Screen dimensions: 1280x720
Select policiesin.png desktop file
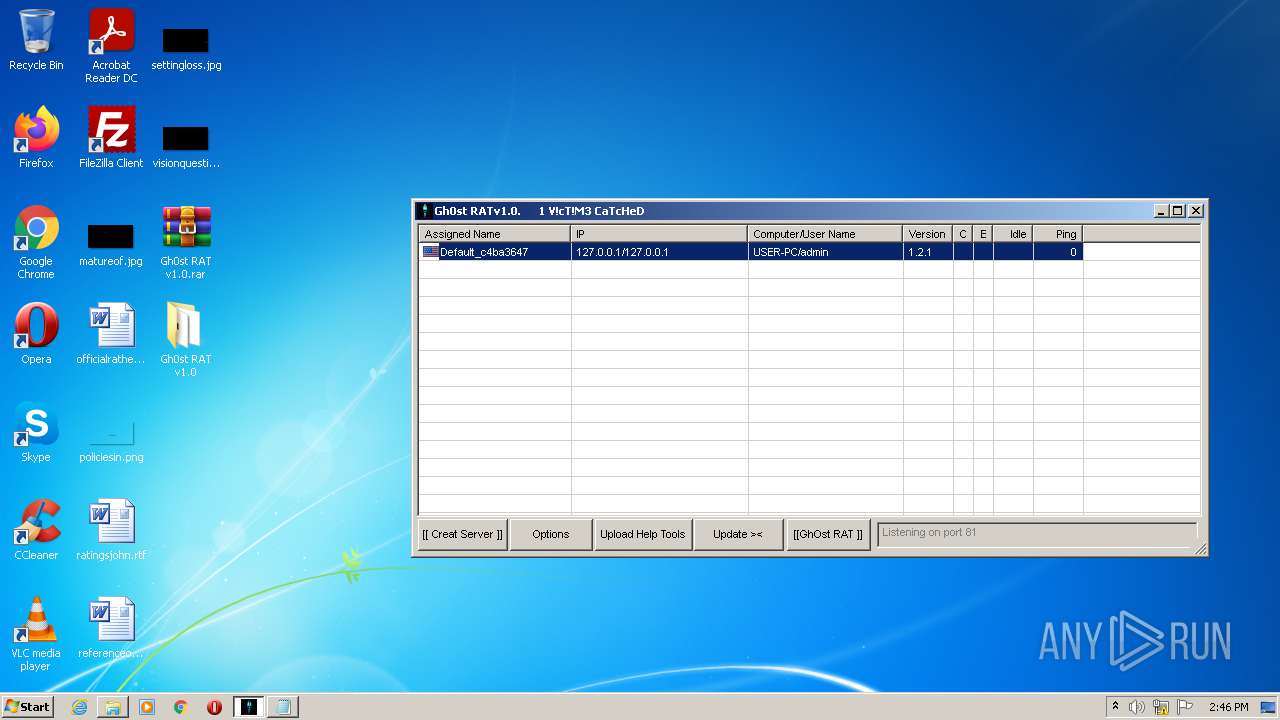111,440
